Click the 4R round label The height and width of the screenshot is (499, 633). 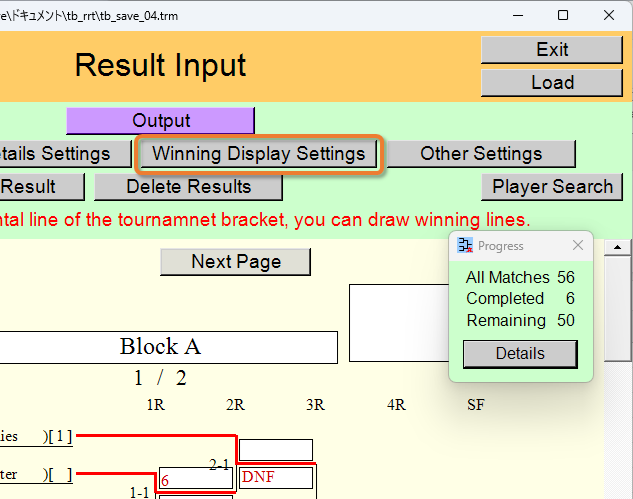click(x=396, y=405)
